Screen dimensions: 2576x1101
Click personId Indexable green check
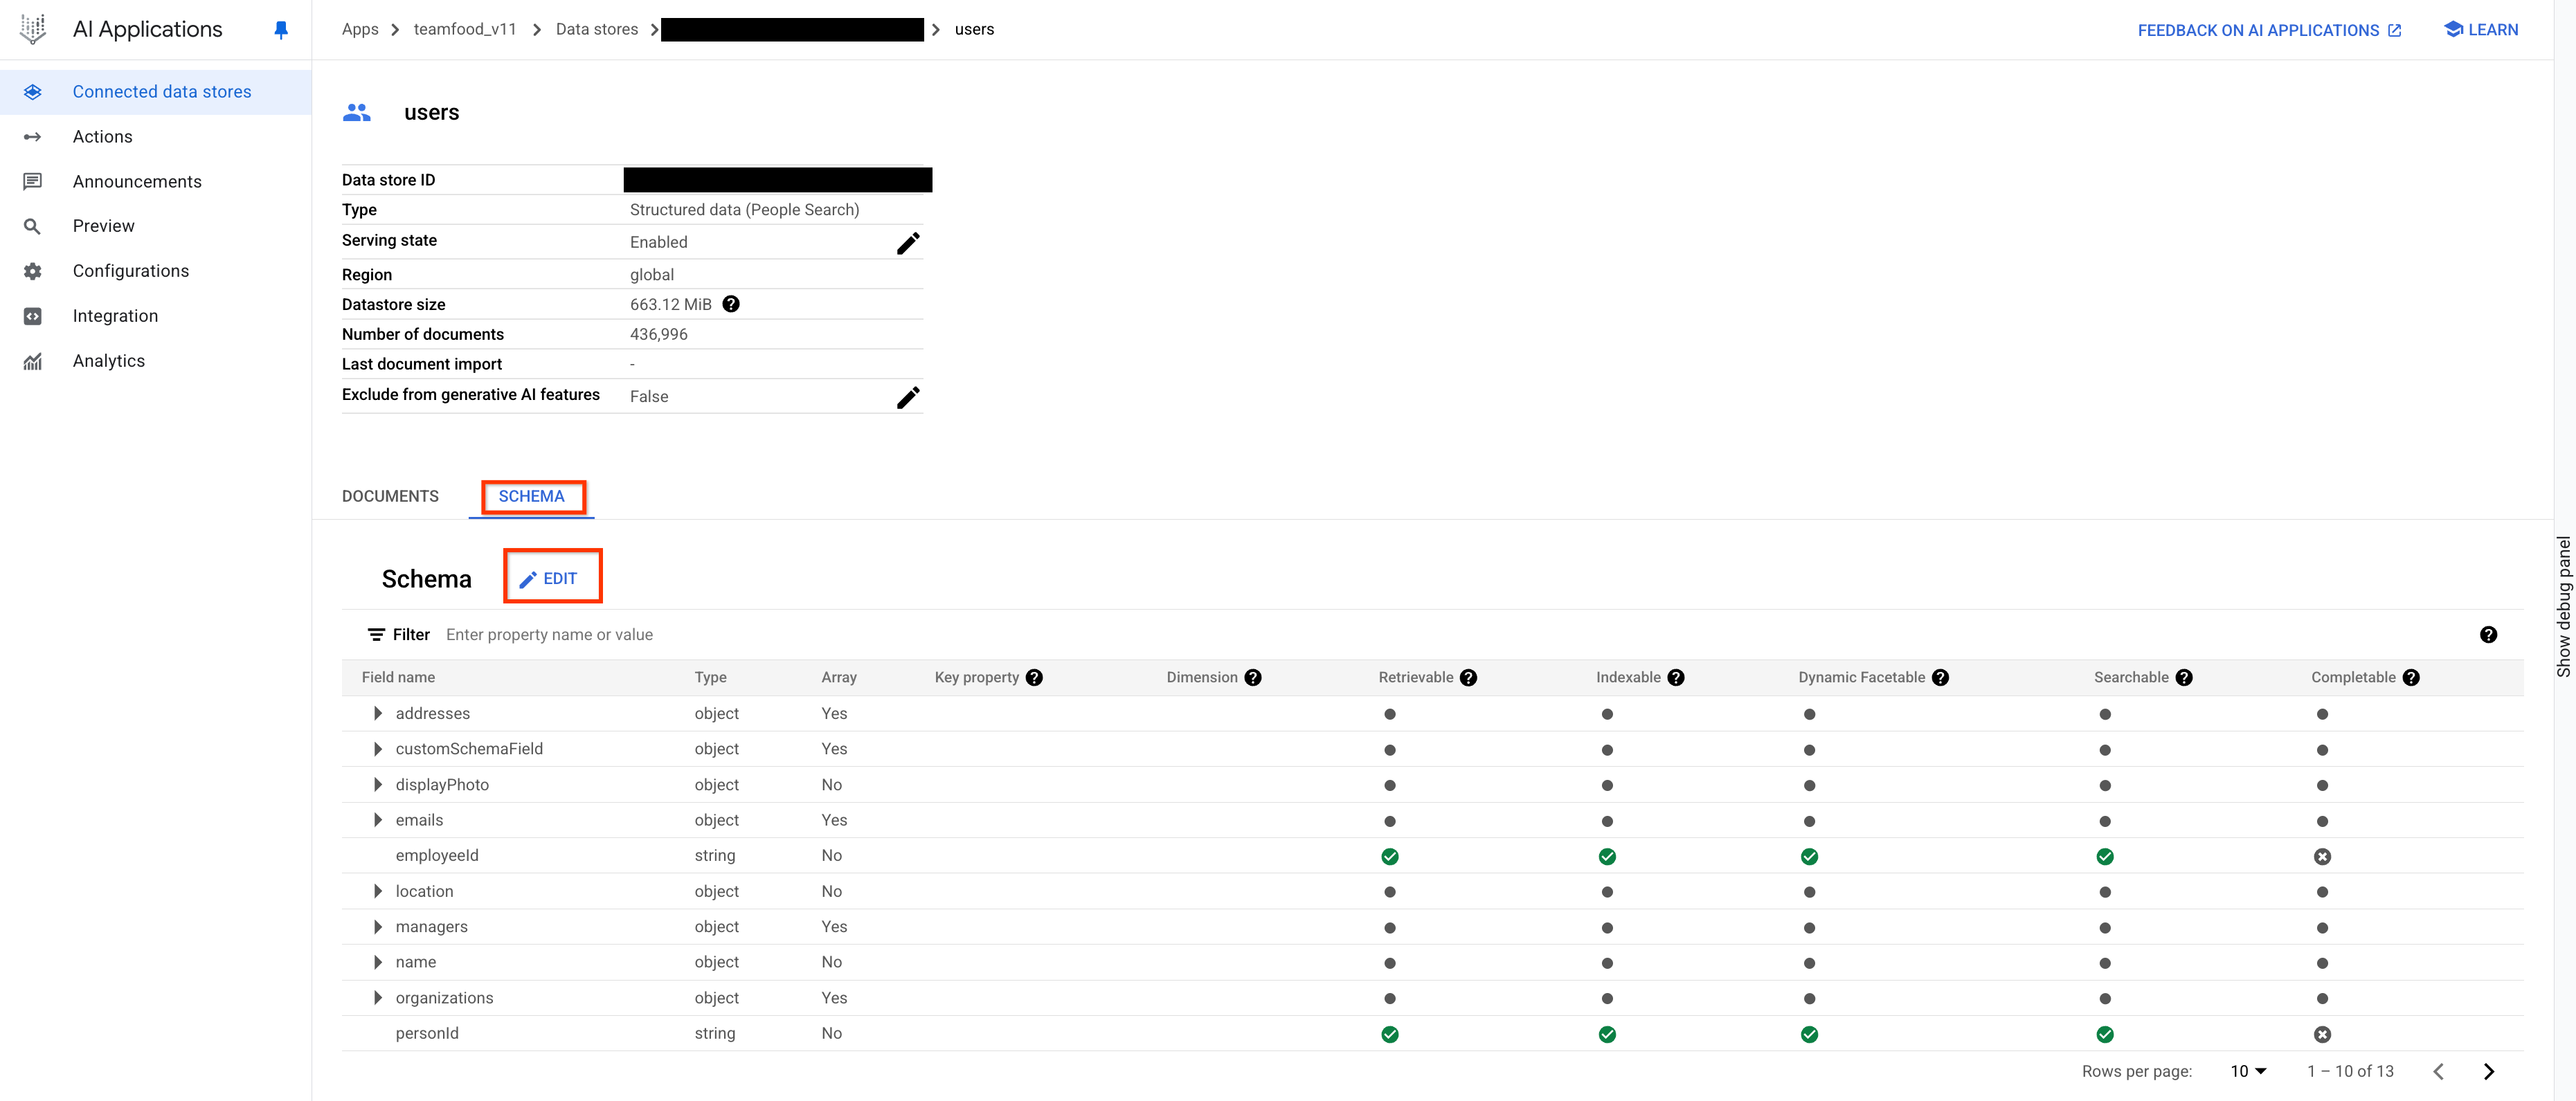click(1607, 1035)
